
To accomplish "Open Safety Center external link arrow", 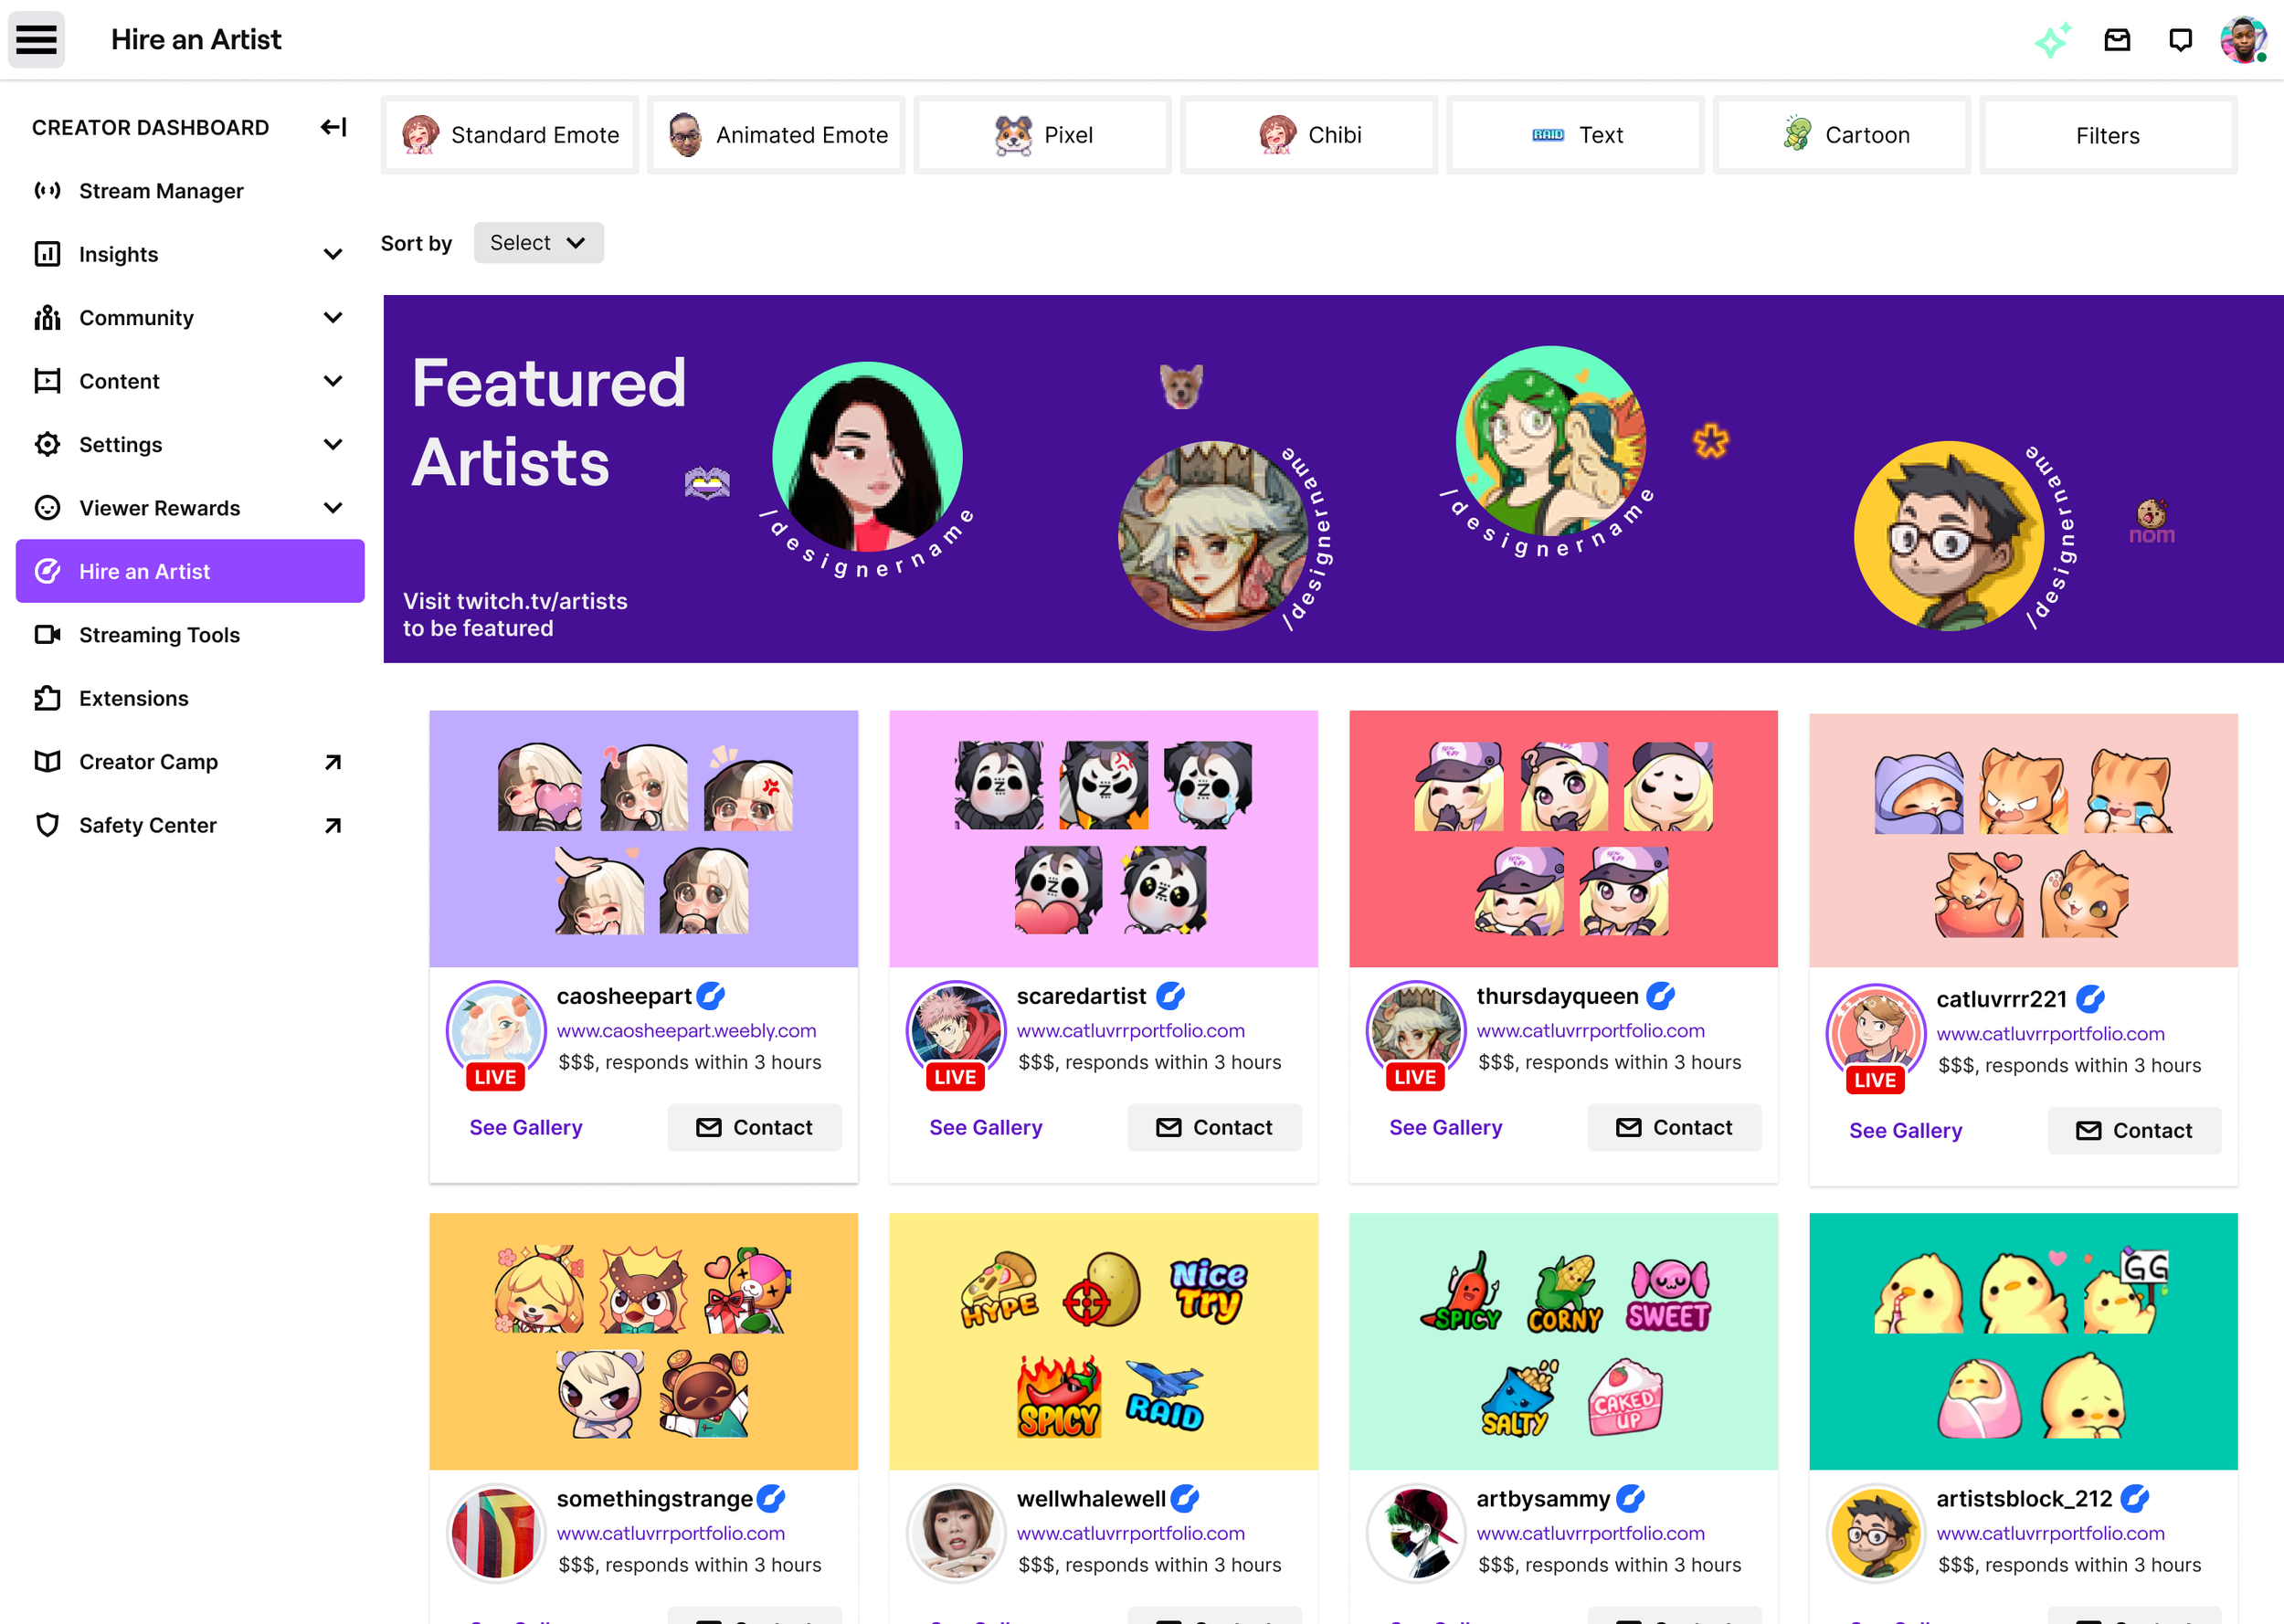I will pyautogui.click(x=333, y=826).
